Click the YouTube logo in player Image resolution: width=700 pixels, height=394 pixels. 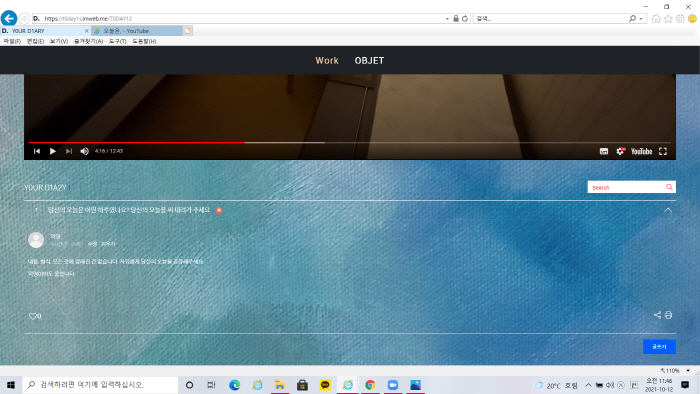click(x=642, y=151)
